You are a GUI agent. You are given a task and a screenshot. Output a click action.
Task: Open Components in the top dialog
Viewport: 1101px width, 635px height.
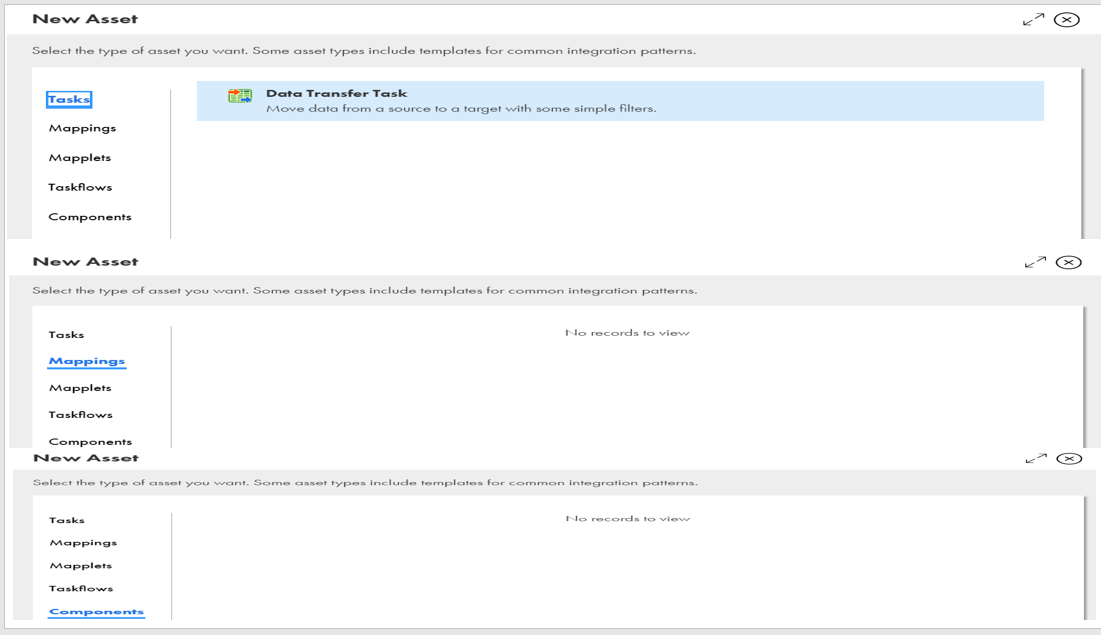[x=90, y=217]
